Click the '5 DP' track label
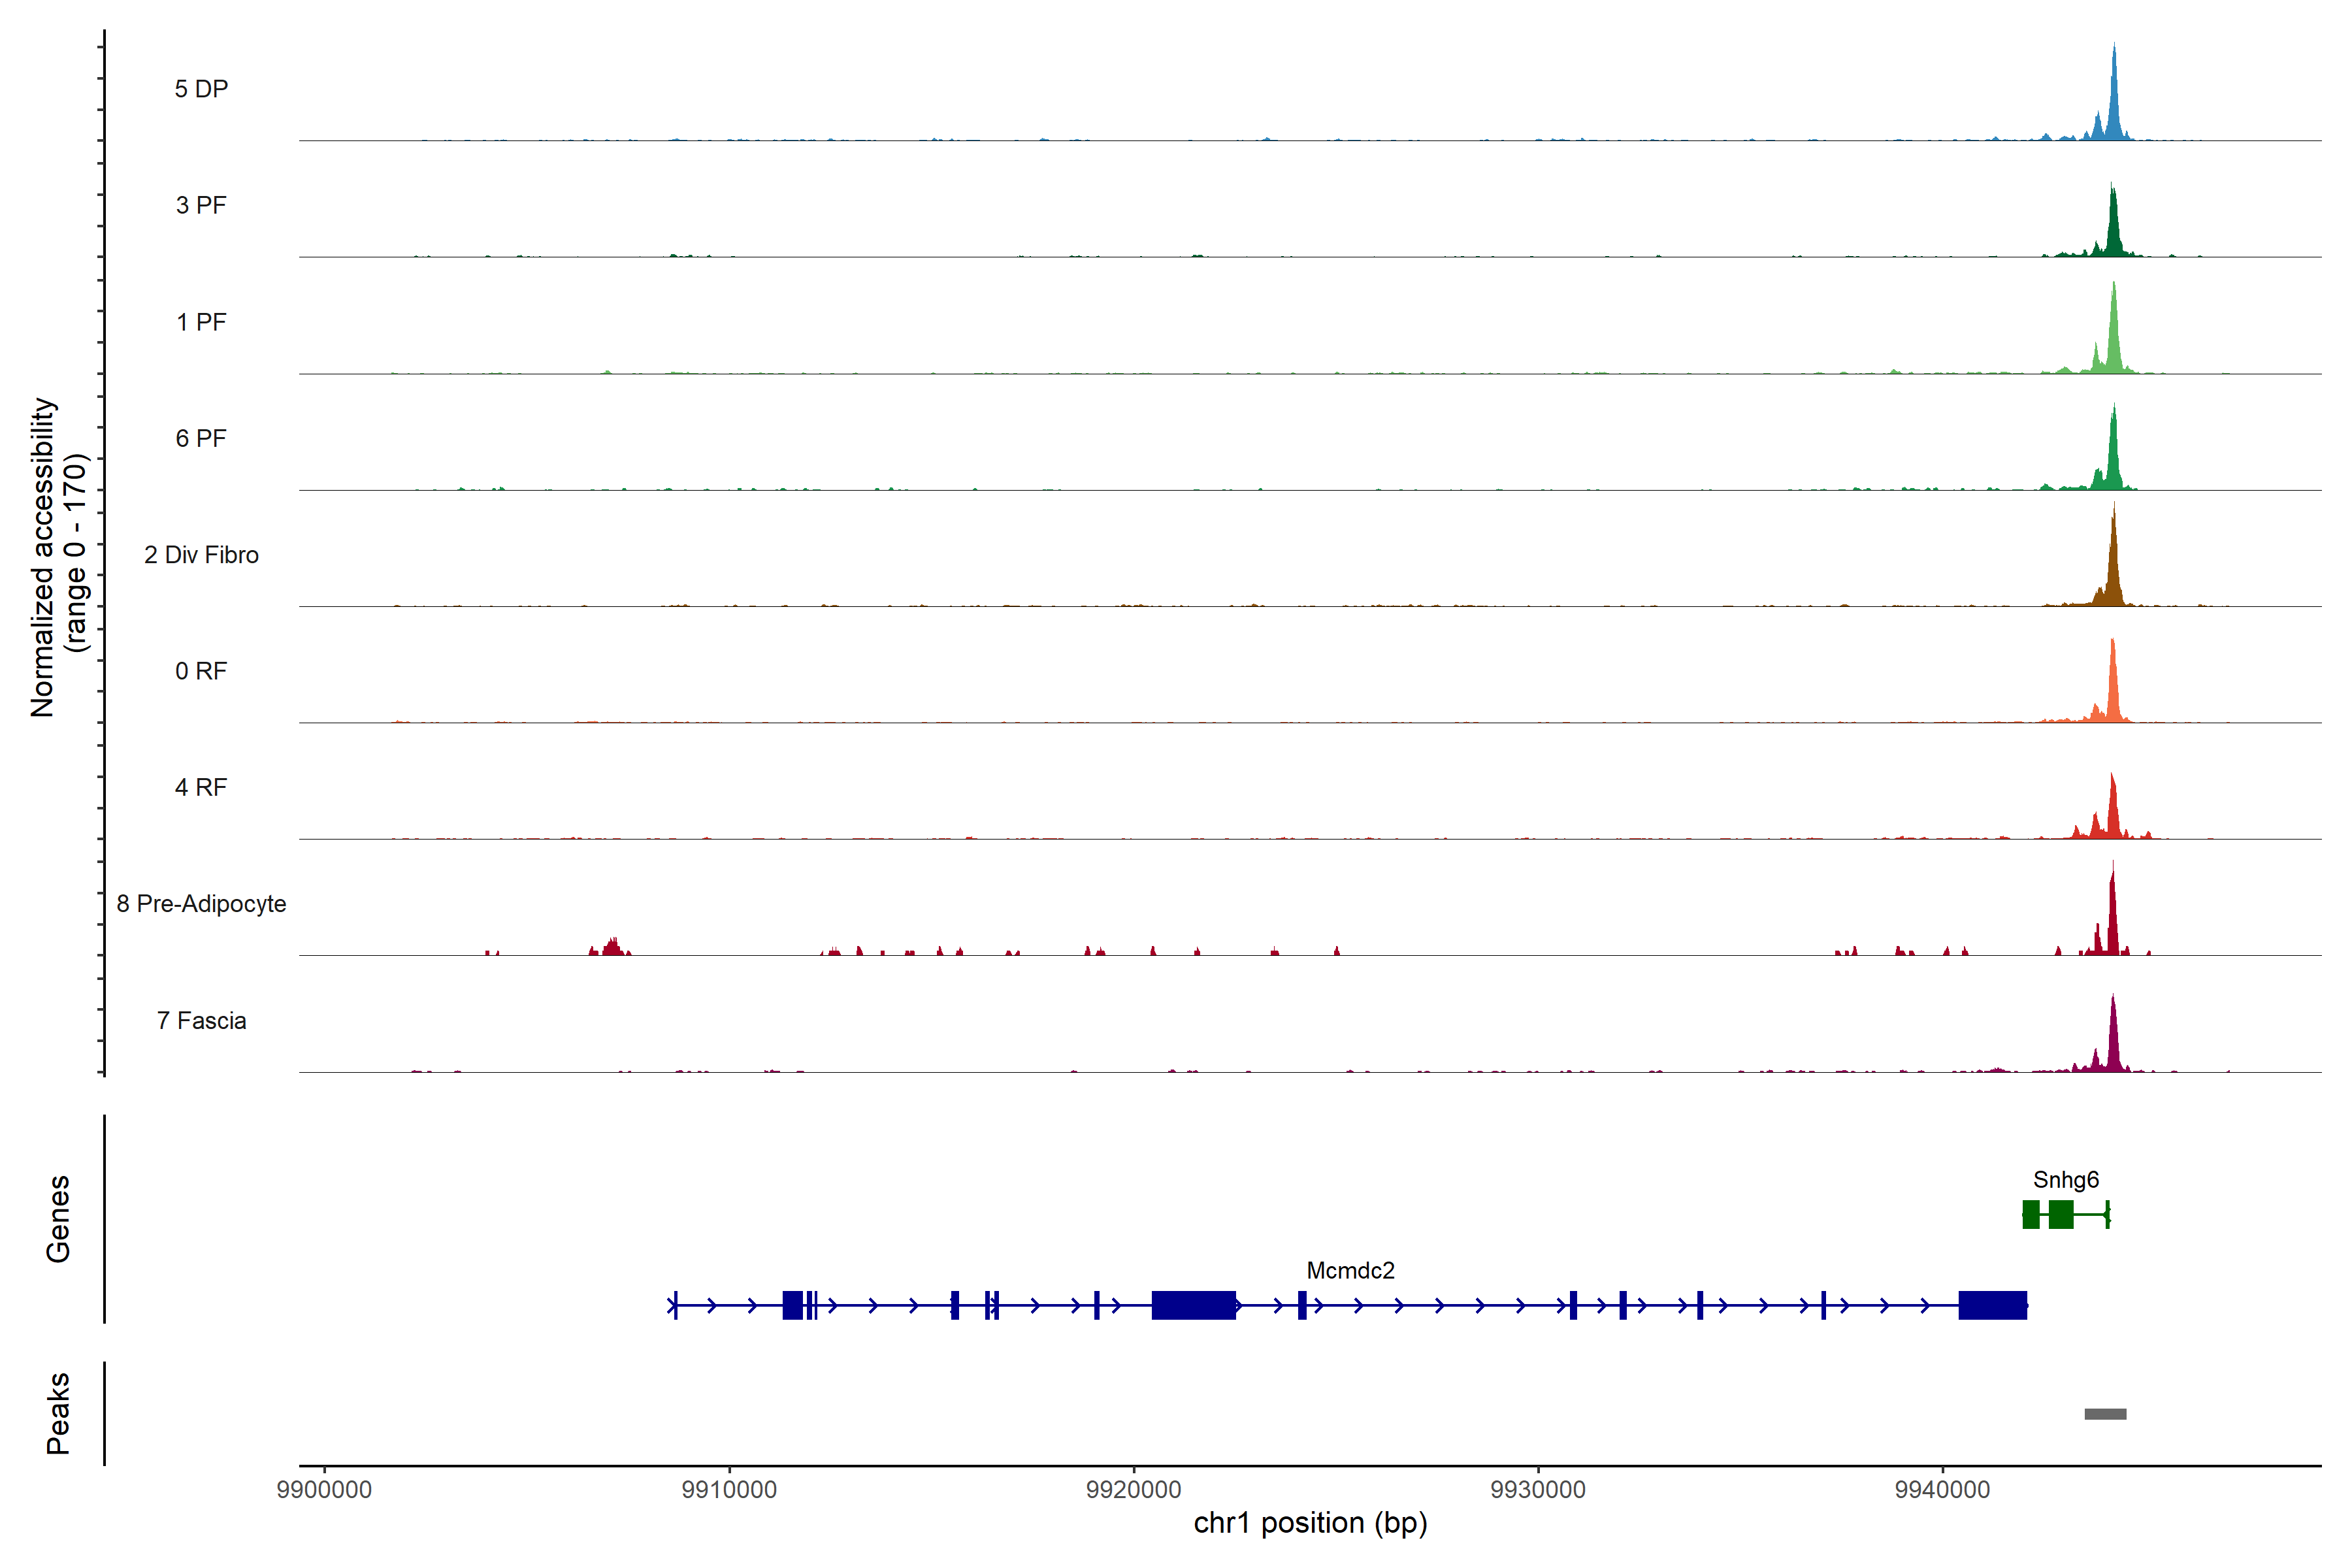 (x=201, y=89)
